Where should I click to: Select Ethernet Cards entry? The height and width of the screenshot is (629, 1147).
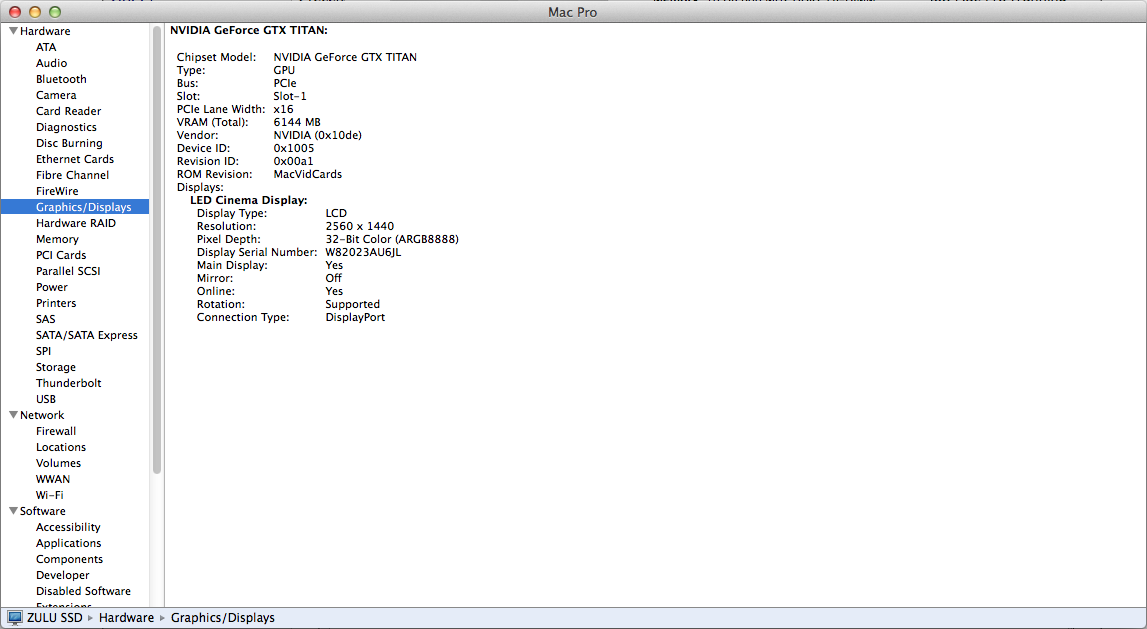point(75,159)
